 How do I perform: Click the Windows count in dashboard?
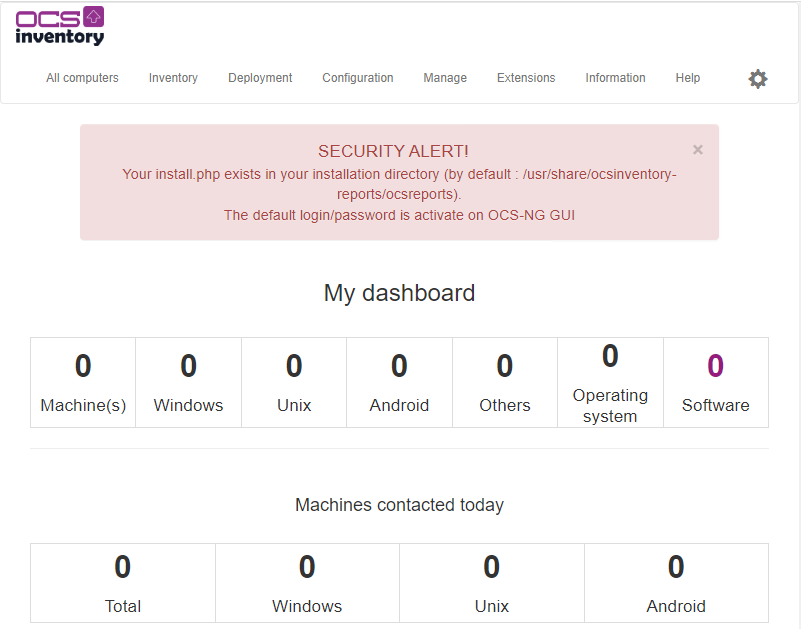click(x=188, y=367)
